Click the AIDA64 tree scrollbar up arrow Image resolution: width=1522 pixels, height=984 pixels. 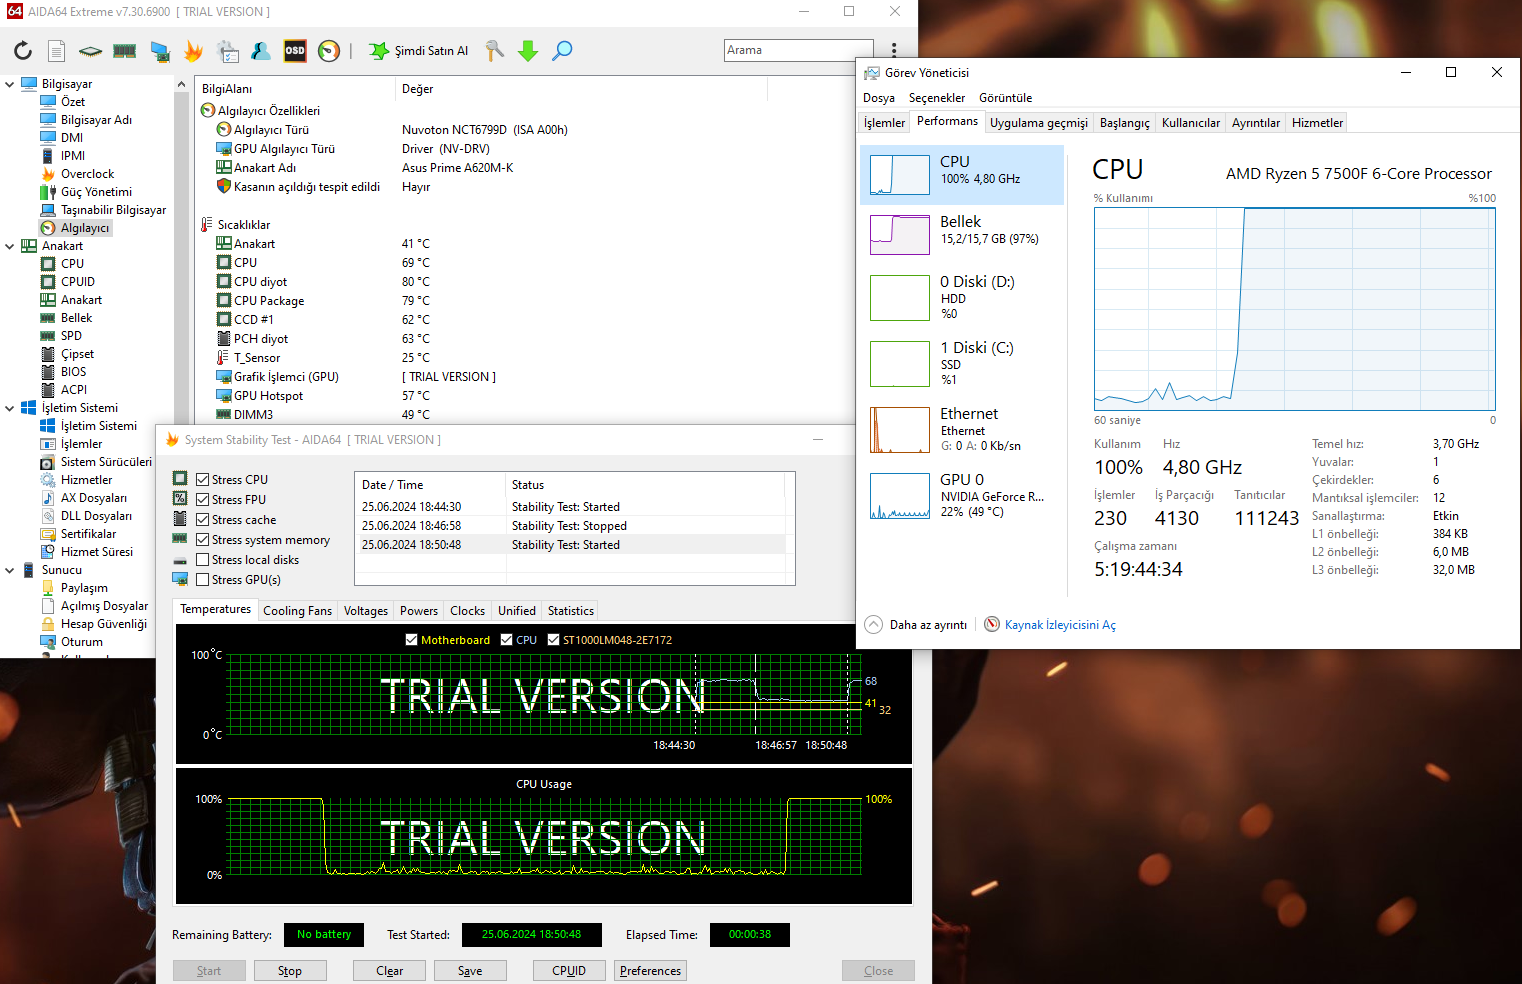(x=181, y=85)
